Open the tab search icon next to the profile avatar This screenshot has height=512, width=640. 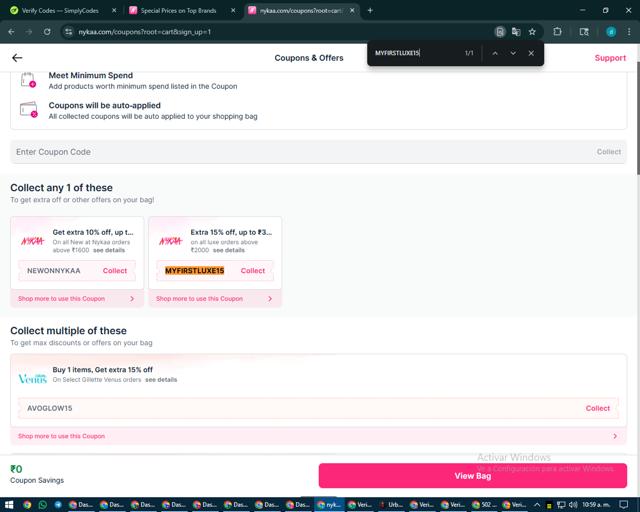584,31
